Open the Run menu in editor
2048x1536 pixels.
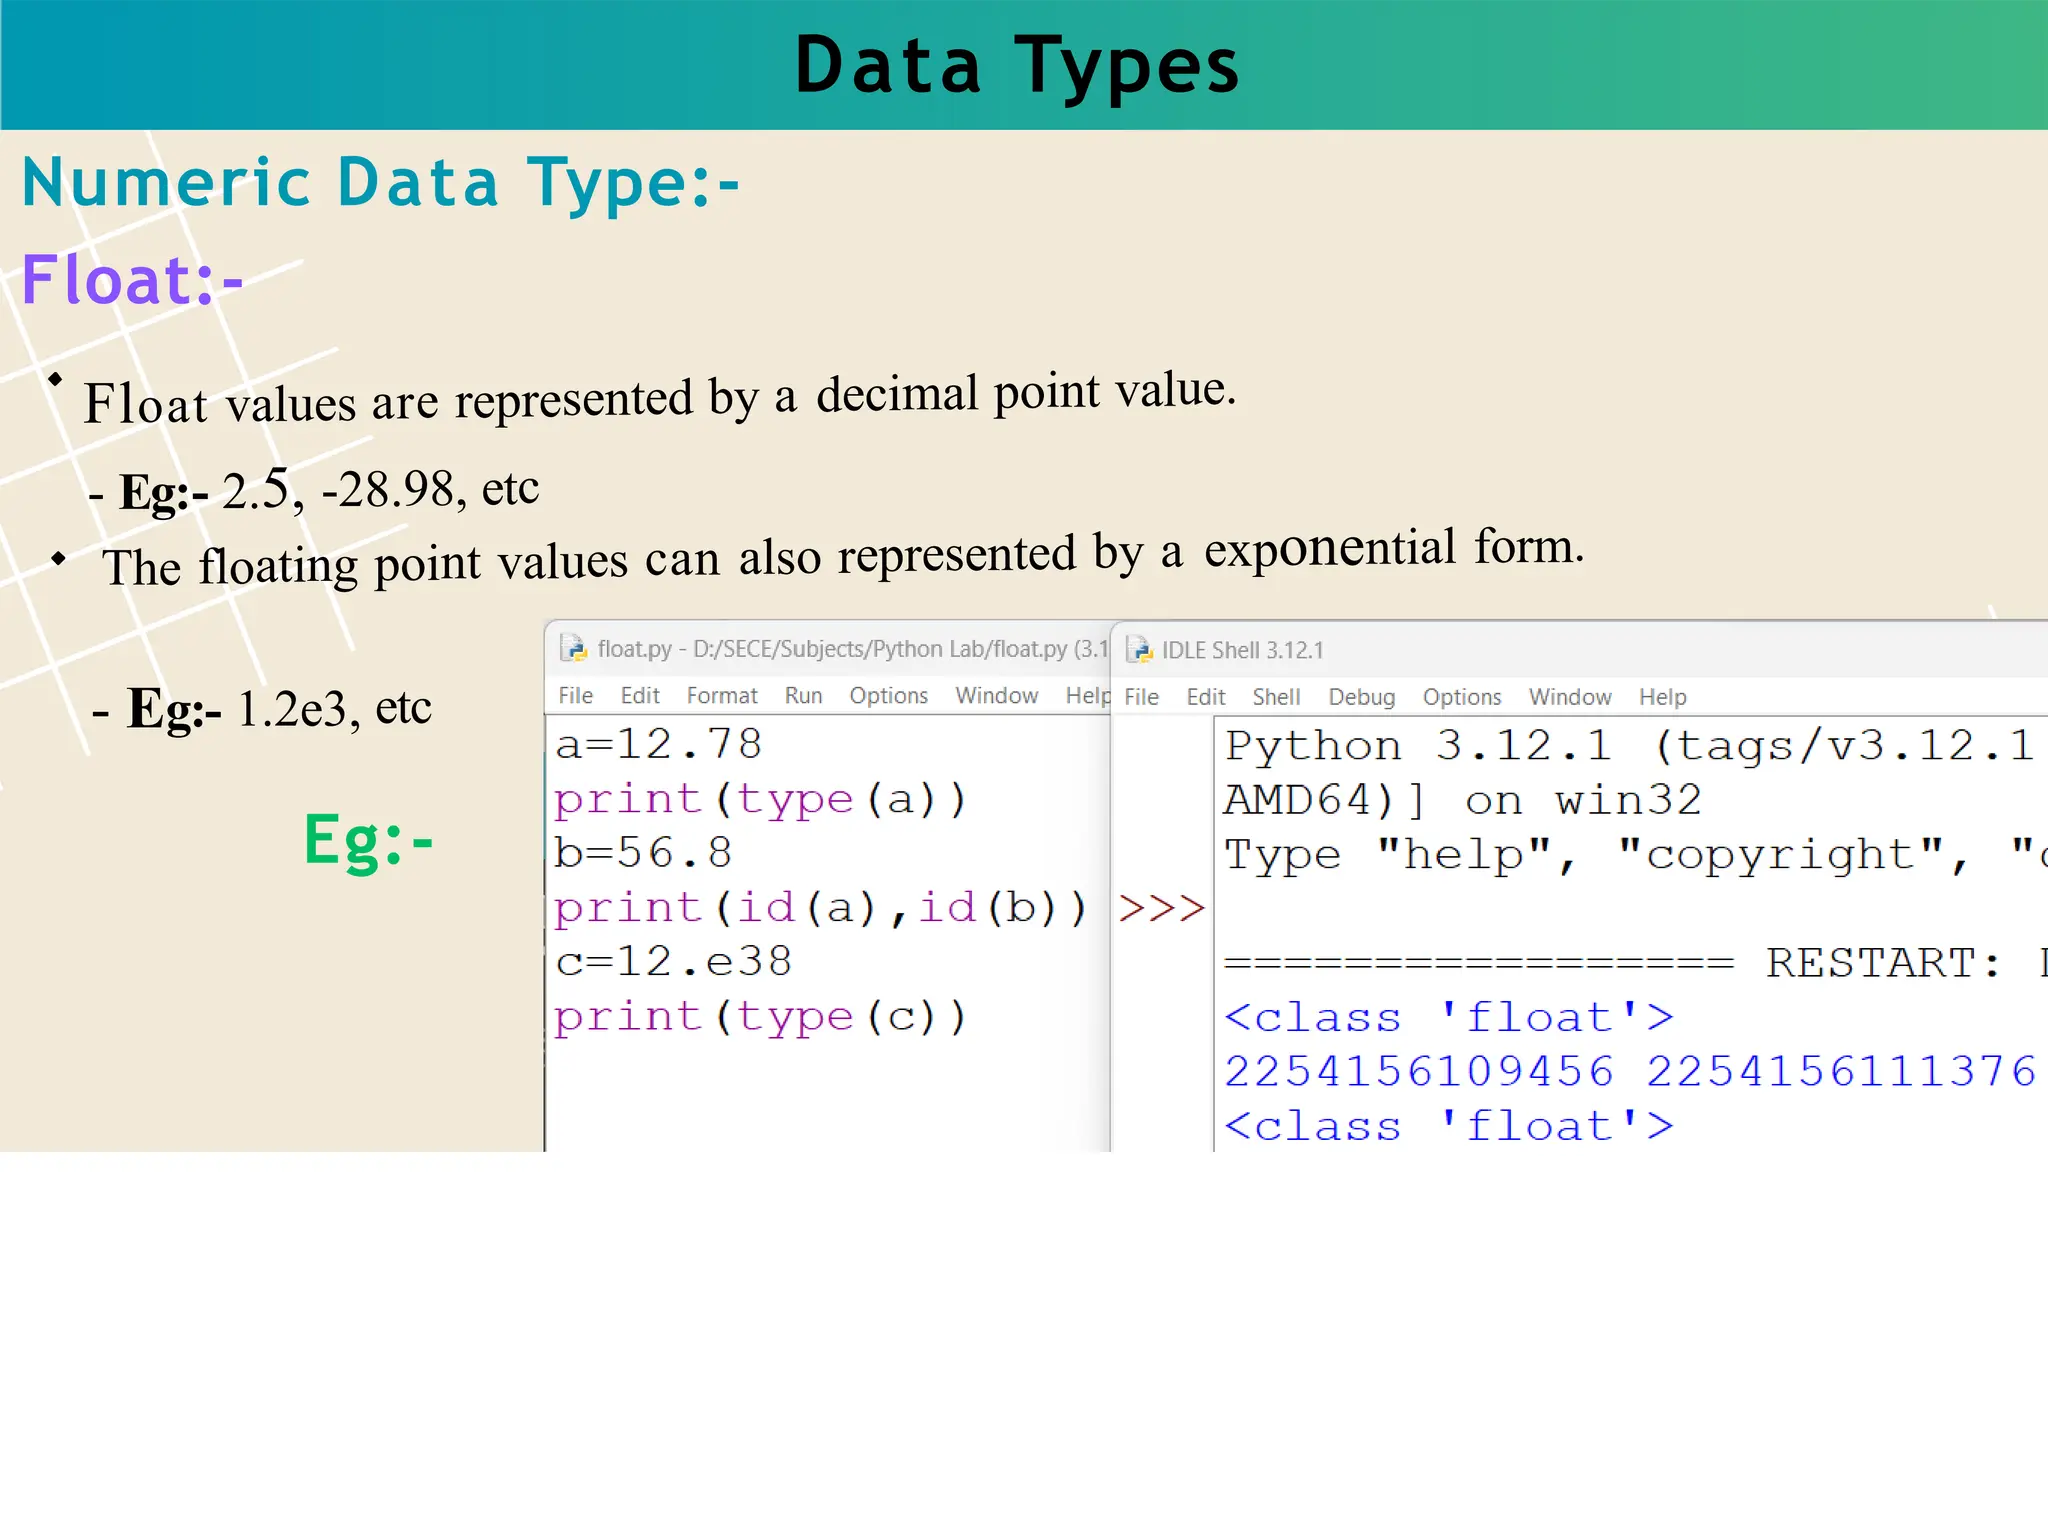click(803, 696)
